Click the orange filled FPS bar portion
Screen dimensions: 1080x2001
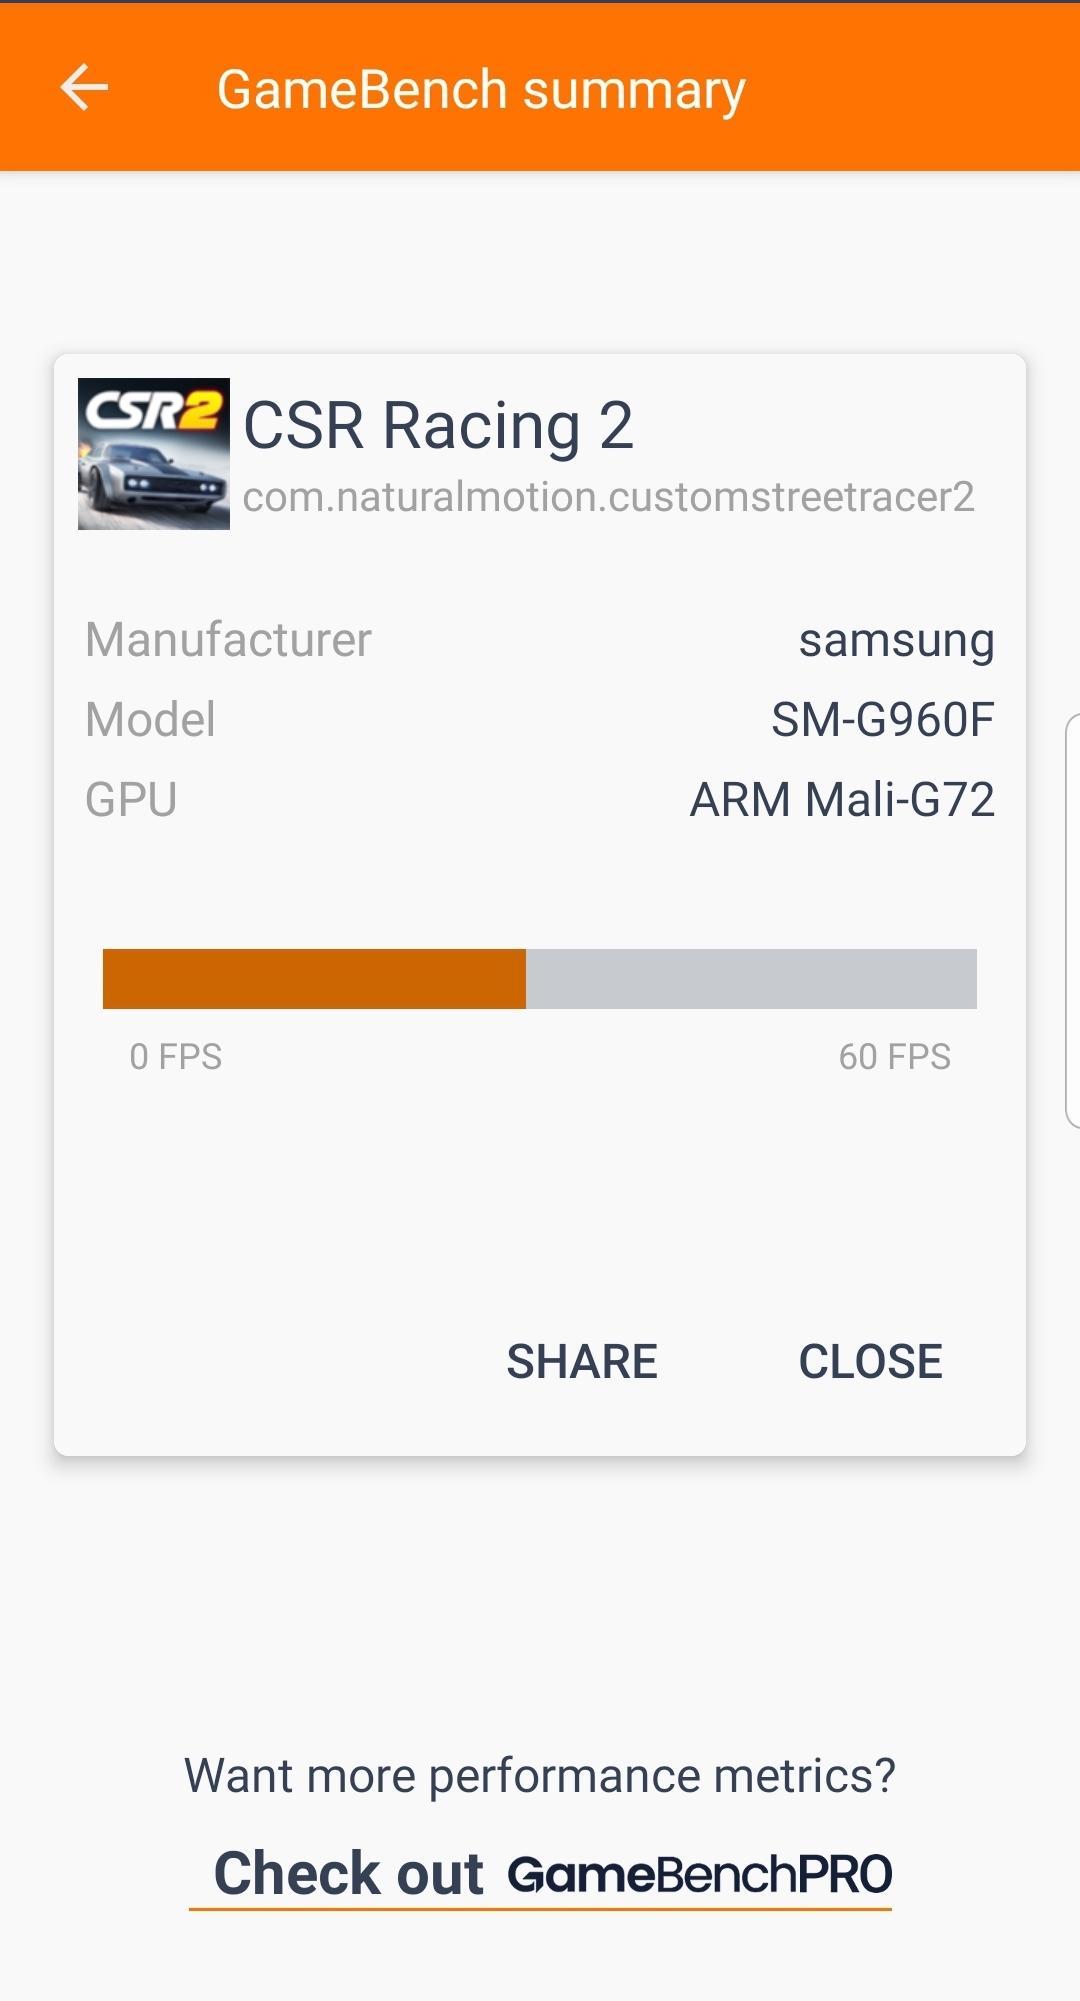pos(314,978)
